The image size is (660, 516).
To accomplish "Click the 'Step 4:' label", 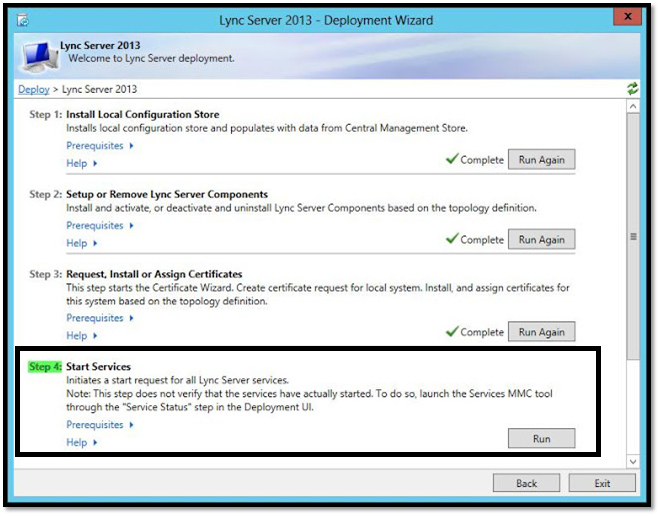I will tap(45, 367).
